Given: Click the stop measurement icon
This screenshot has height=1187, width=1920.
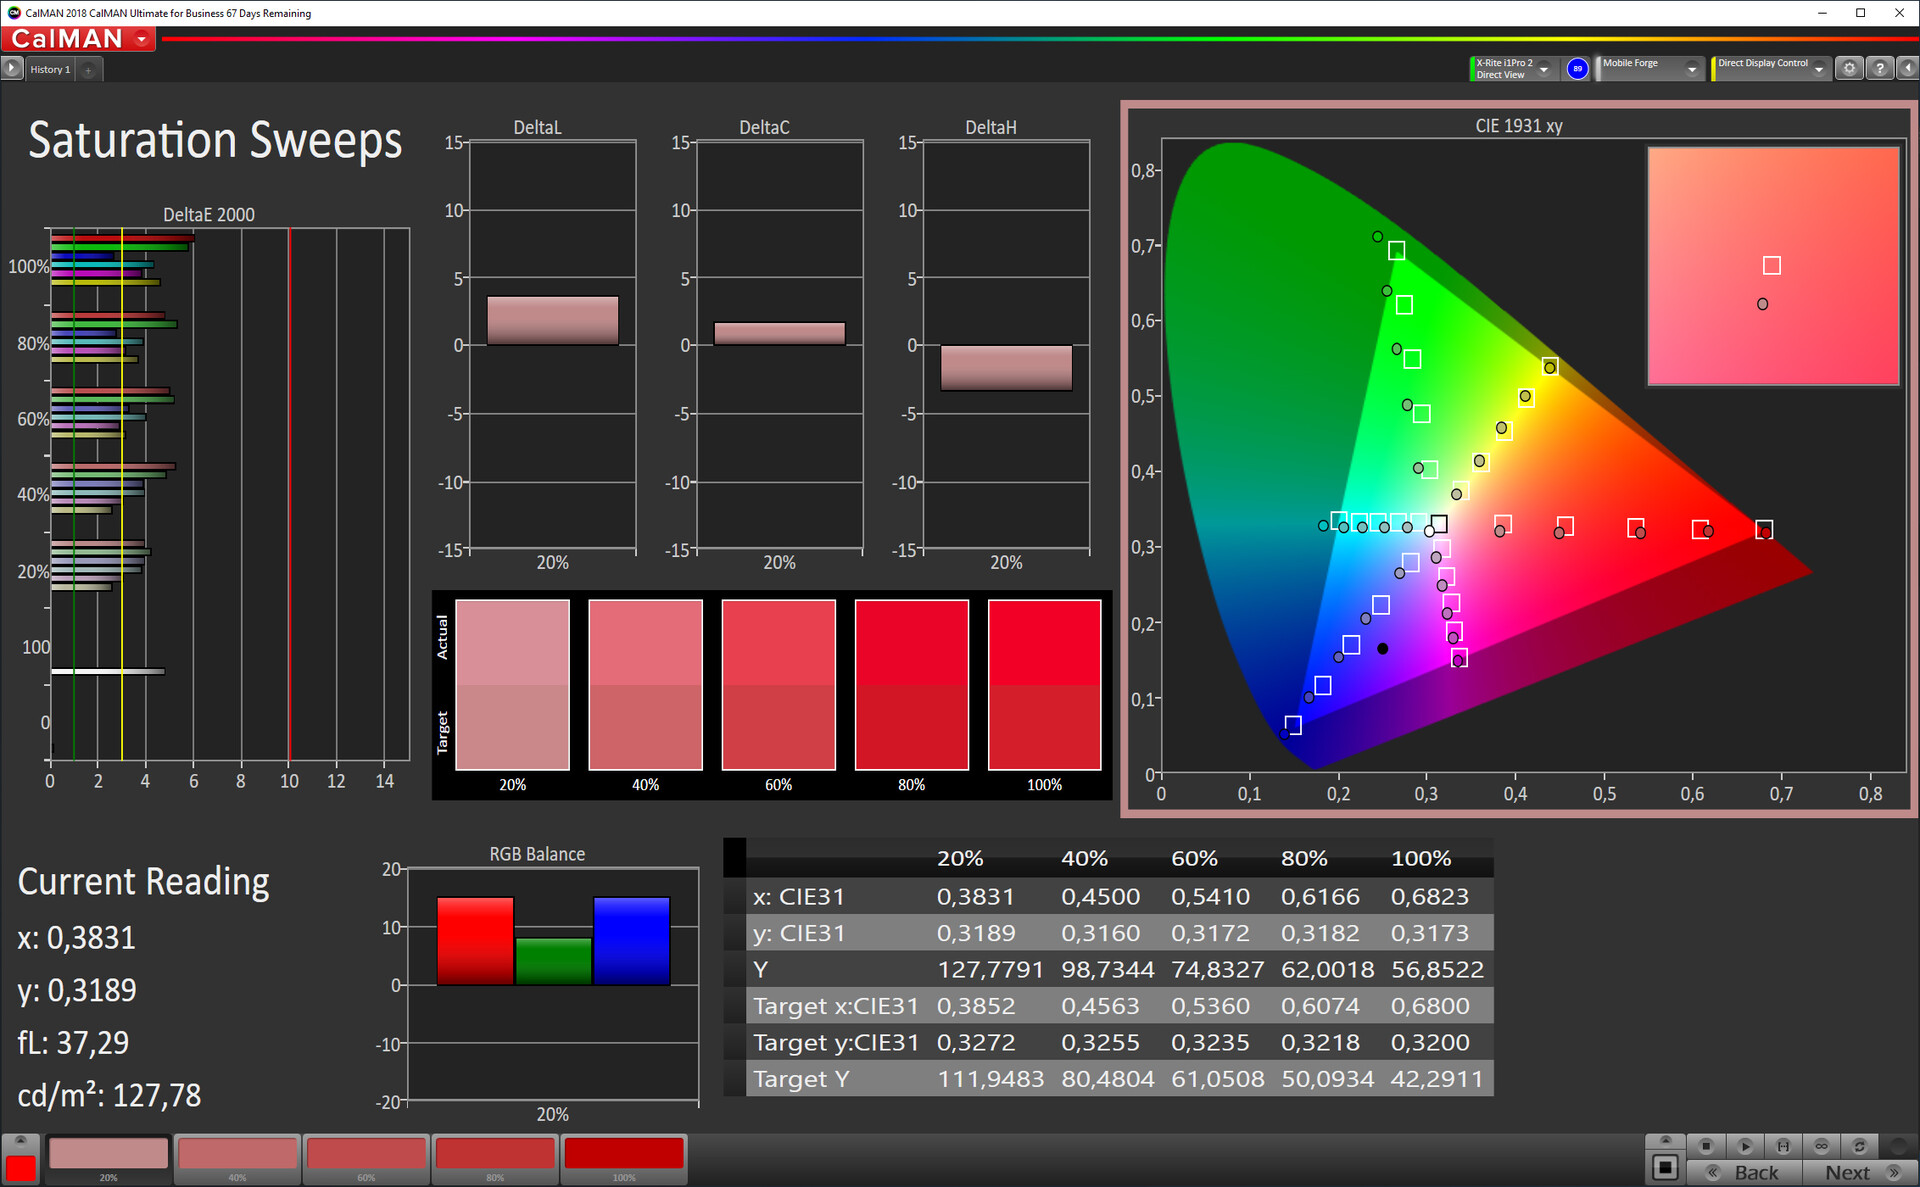Looking at the screenshot, I should click(1706, 1145).
